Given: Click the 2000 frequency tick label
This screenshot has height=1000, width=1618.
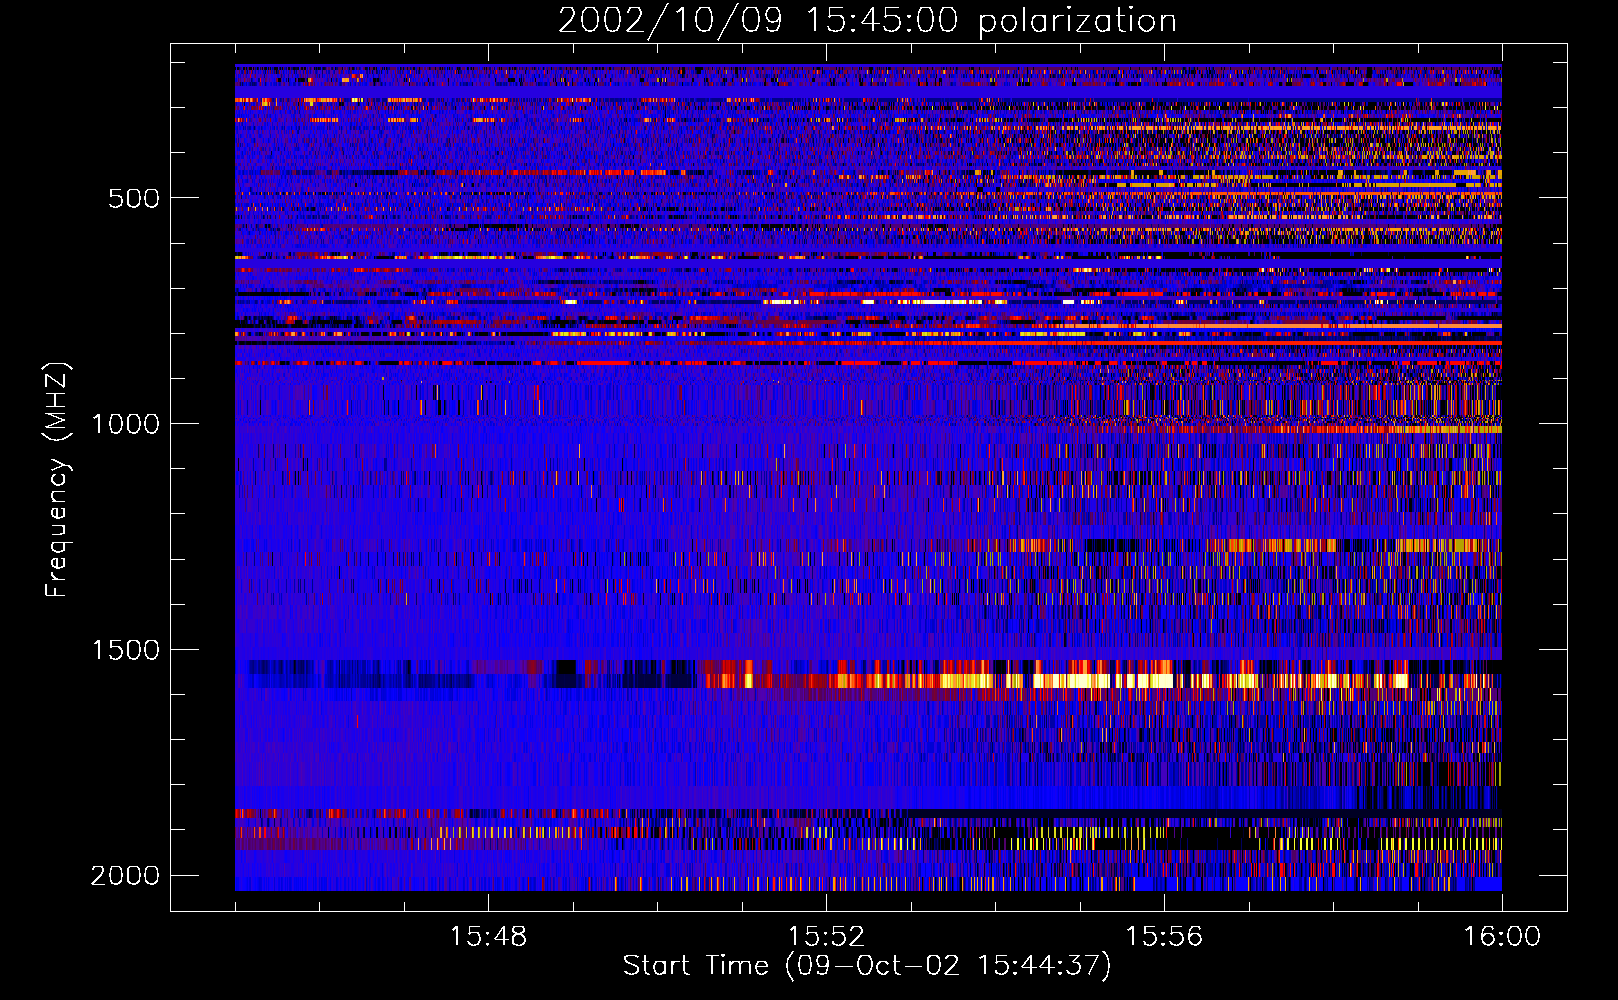Looking at the screenshot, I should (126, 876).
